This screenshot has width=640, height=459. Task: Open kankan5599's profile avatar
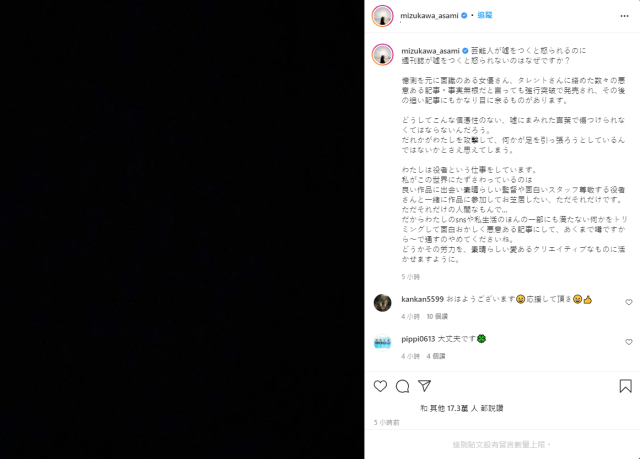382,303
